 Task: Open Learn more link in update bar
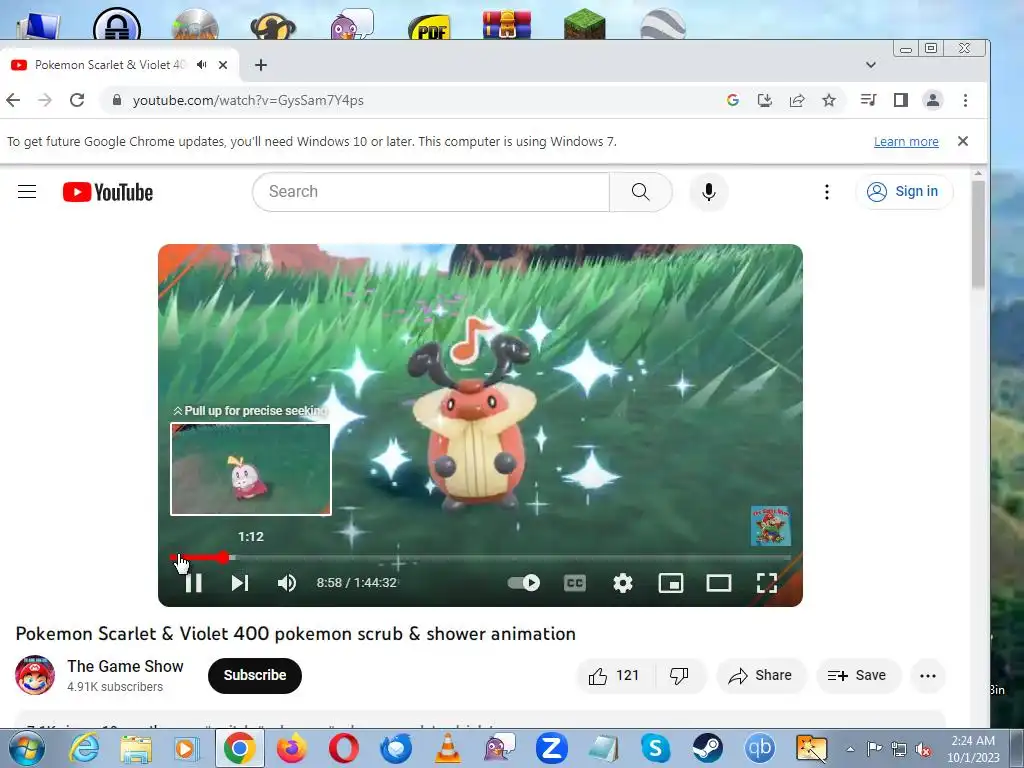pos(906,142)
